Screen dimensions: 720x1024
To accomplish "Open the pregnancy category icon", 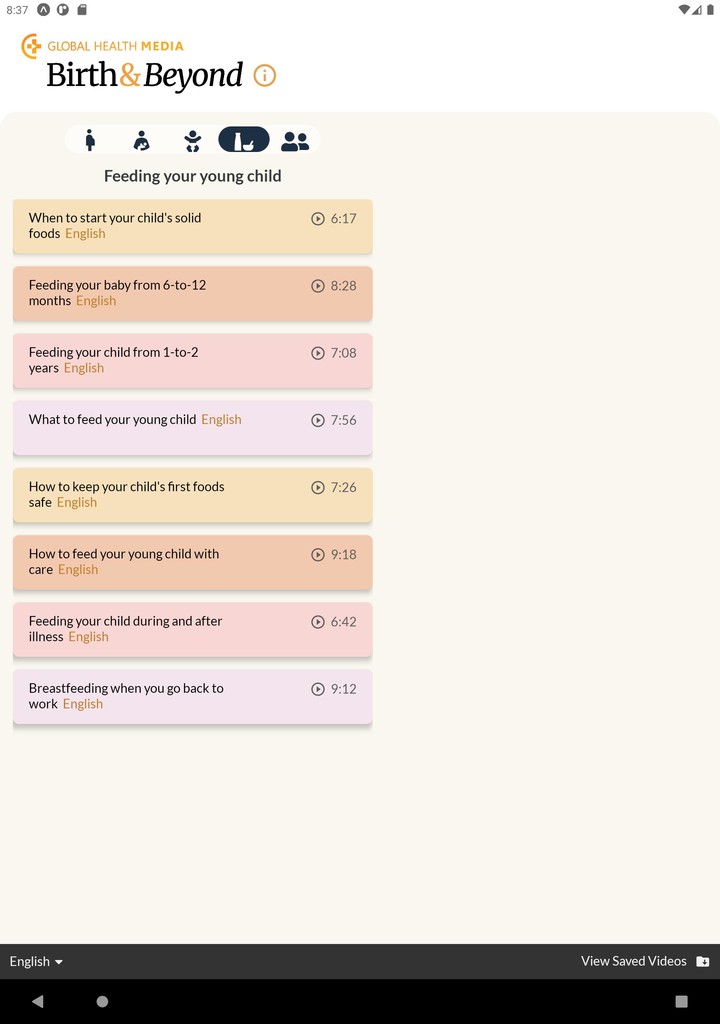I will pos(90,140).
